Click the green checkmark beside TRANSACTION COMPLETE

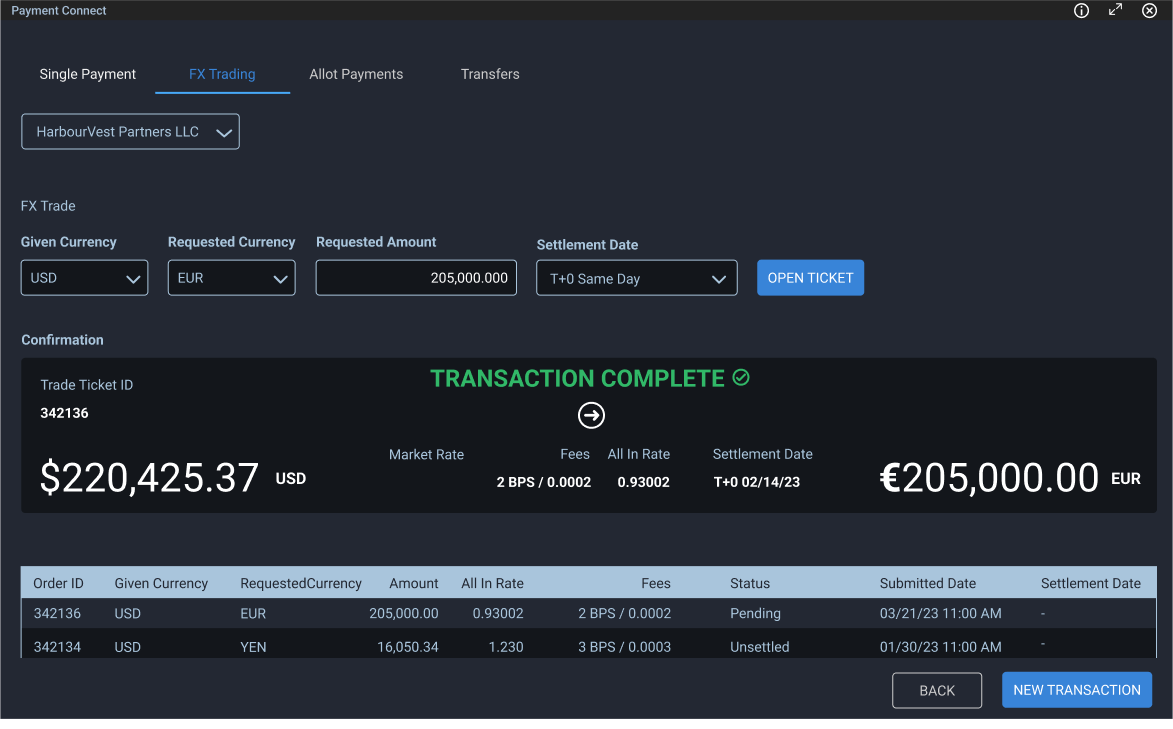741,378
